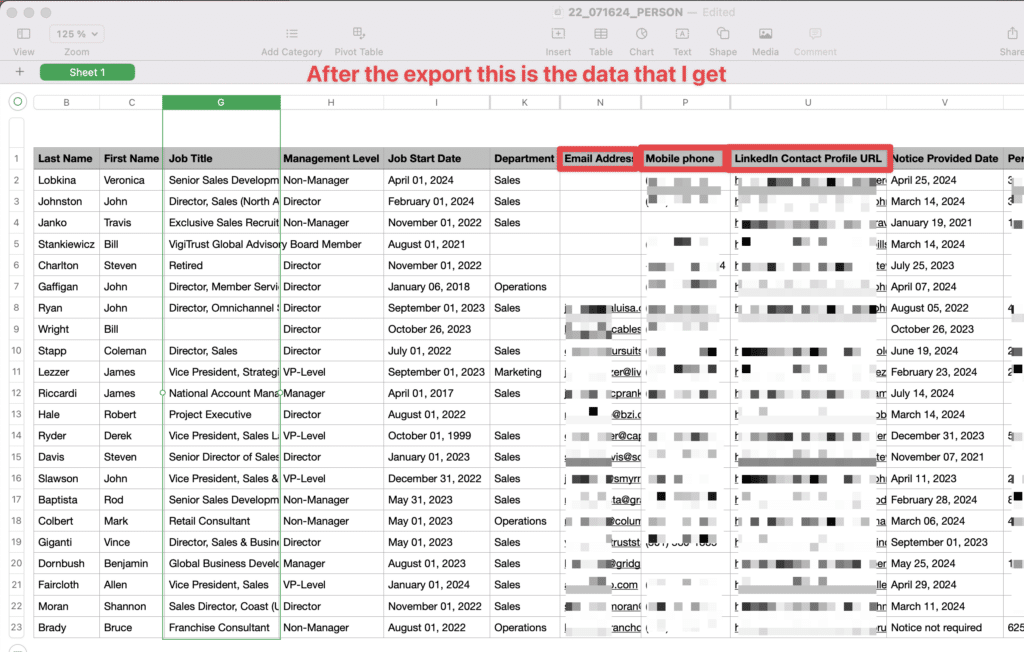1024x652 pixels.
Task: Select column C header
Action: pos(132,103)
